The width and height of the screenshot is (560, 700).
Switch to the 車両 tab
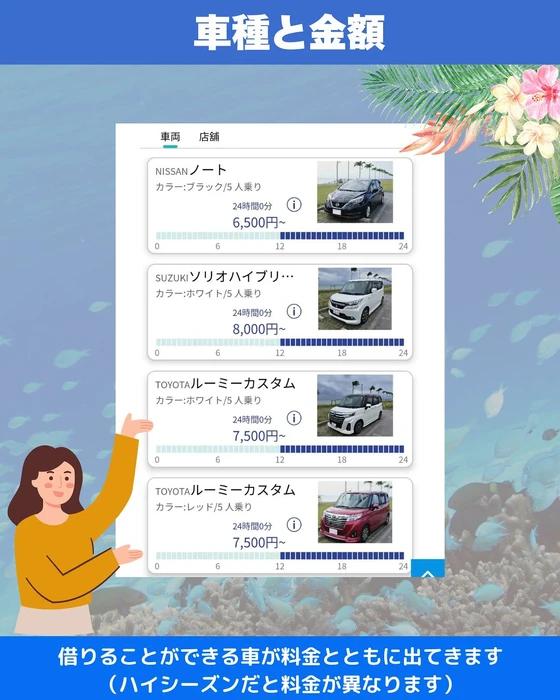tap(170, 137)
